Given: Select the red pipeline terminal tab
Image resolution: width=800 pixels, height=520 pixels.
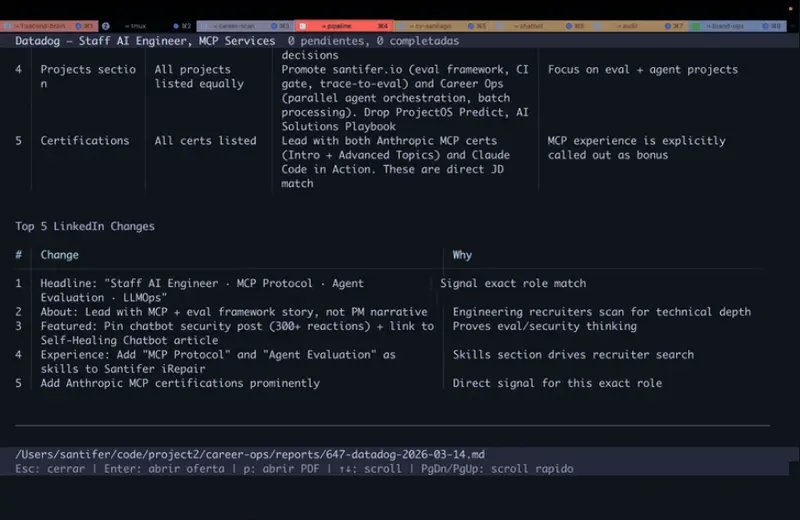Looking at the screenshot, I should tap(344, 26).
